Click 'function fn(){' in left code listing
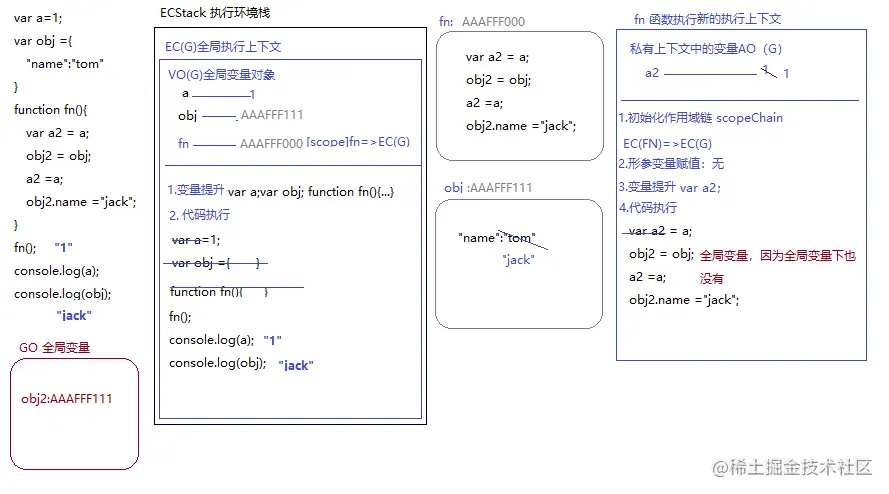 pyautogui.click(x=50, y=110)
